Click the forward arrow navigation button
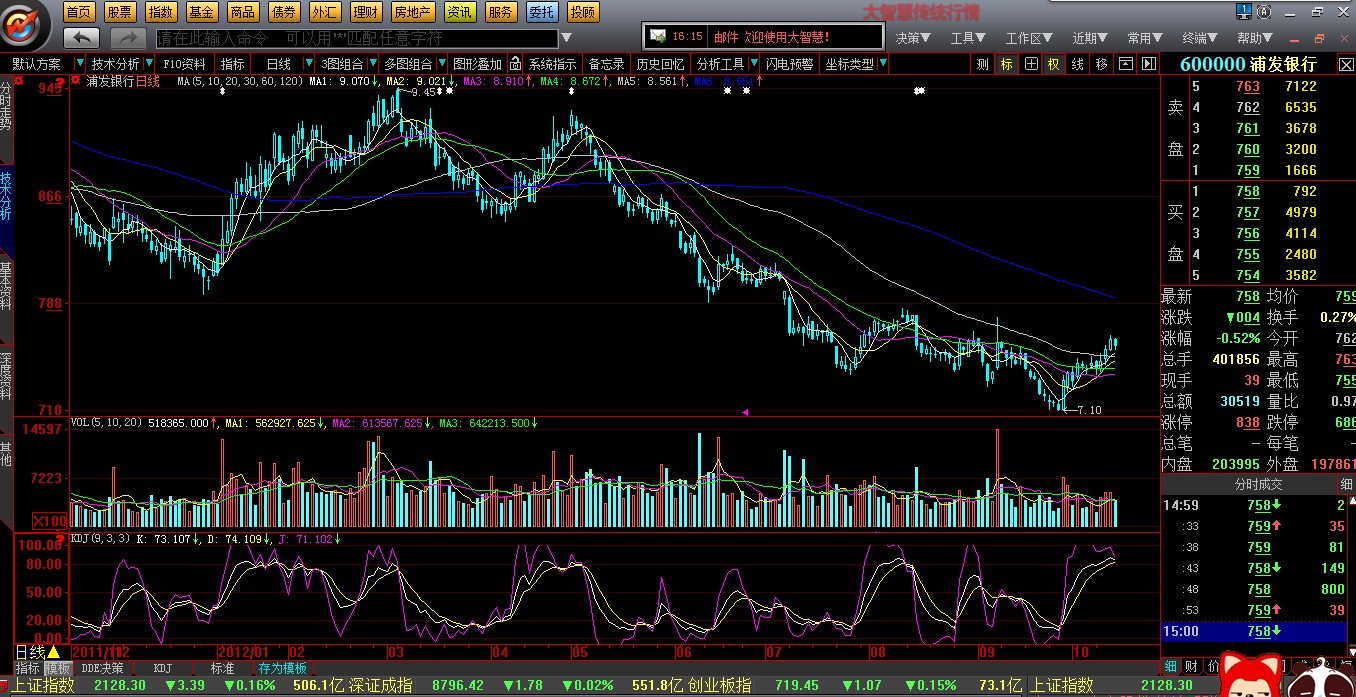The image size is (1356, 697). [x=128, y=37]
